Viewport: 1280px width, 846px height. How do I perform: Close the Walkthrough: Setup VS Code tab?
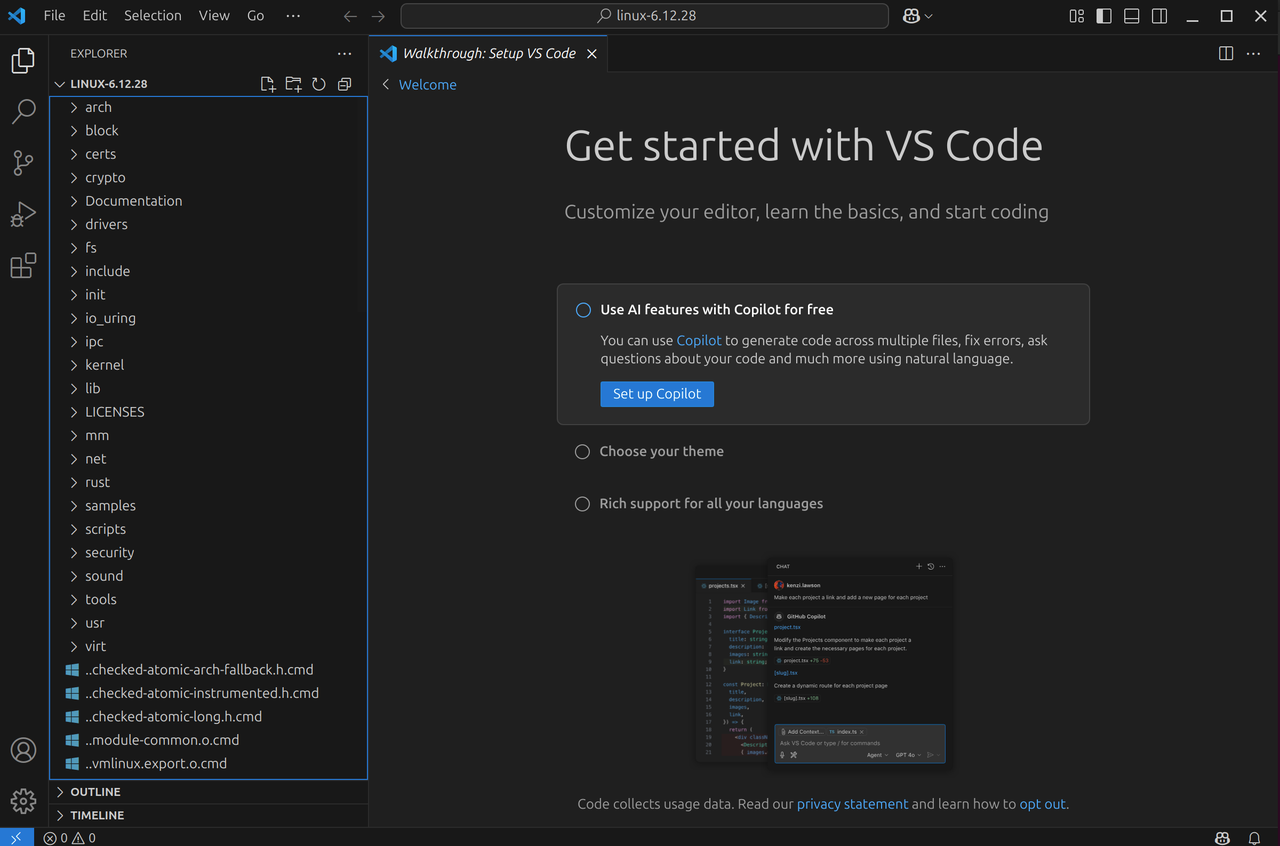coord(592,54)
